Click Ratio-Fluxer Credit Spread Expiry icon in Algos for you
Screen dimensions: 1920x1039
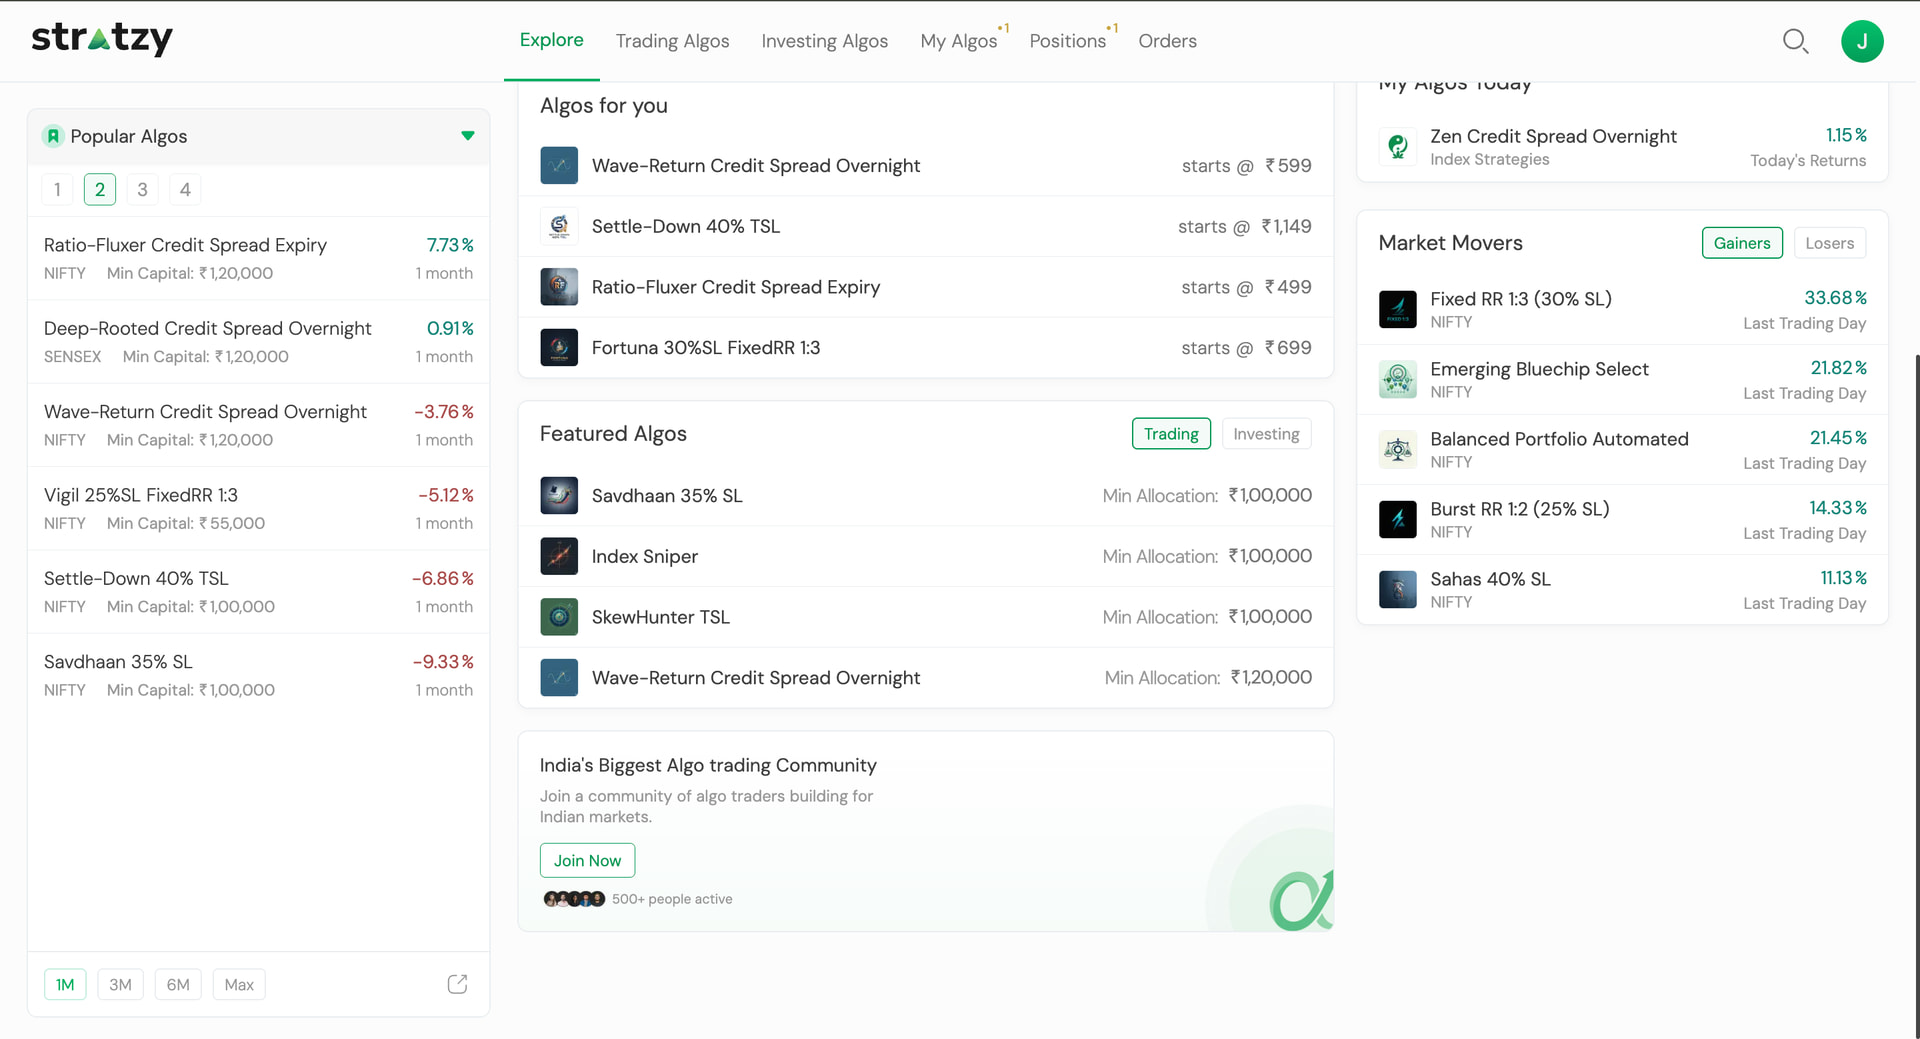(559, 287)
